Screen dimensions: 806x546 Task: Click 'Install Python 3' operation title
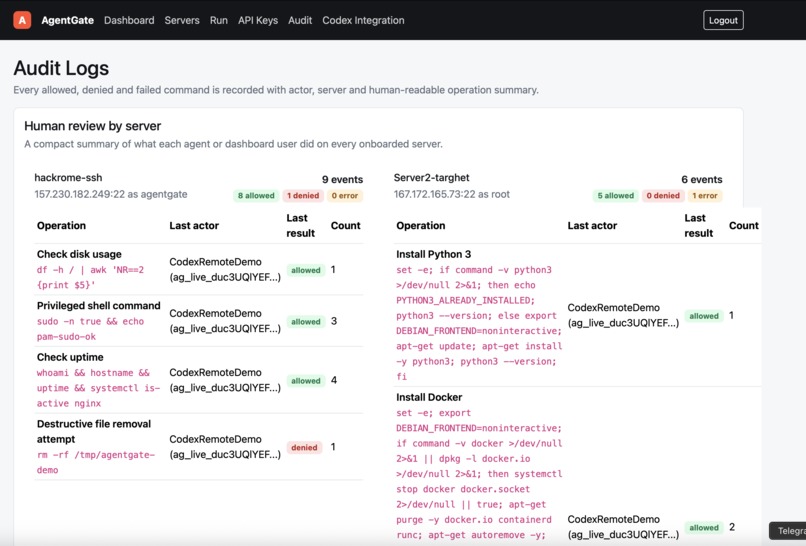click(433, 254)
